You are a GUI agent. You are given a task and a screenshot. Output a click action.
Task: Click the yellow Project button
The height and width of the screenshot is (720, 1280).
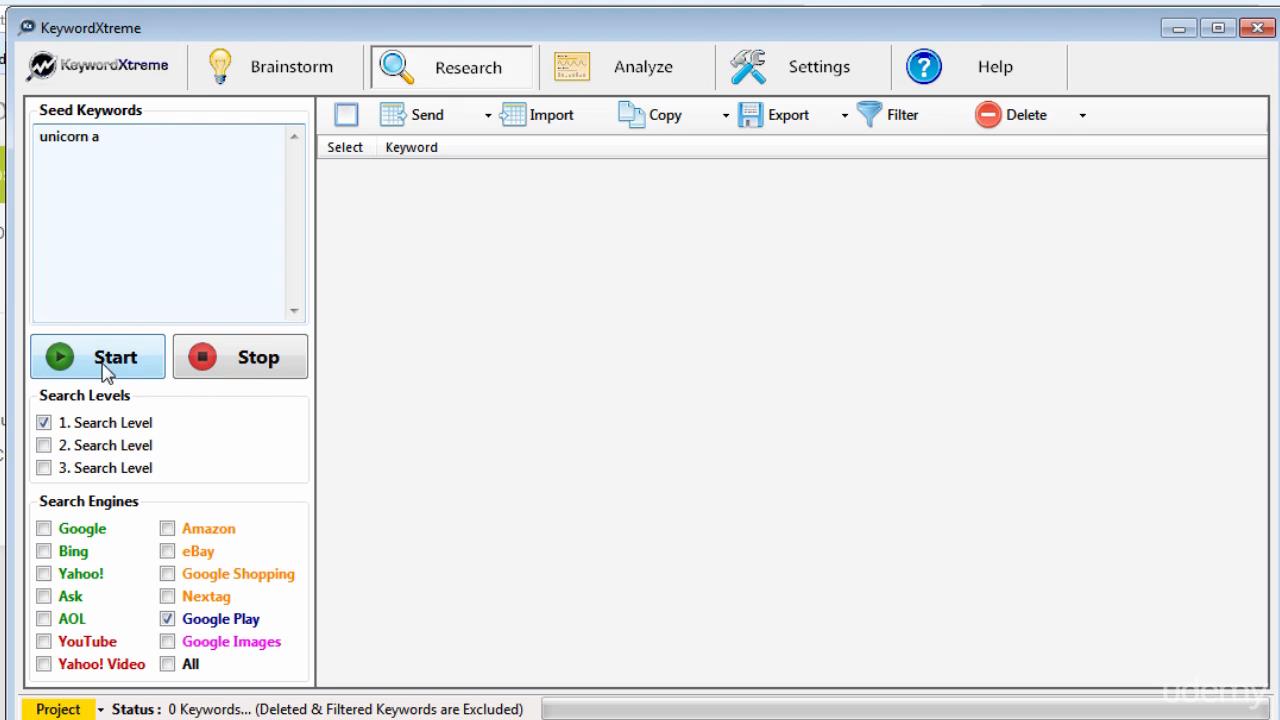point(58,709)
